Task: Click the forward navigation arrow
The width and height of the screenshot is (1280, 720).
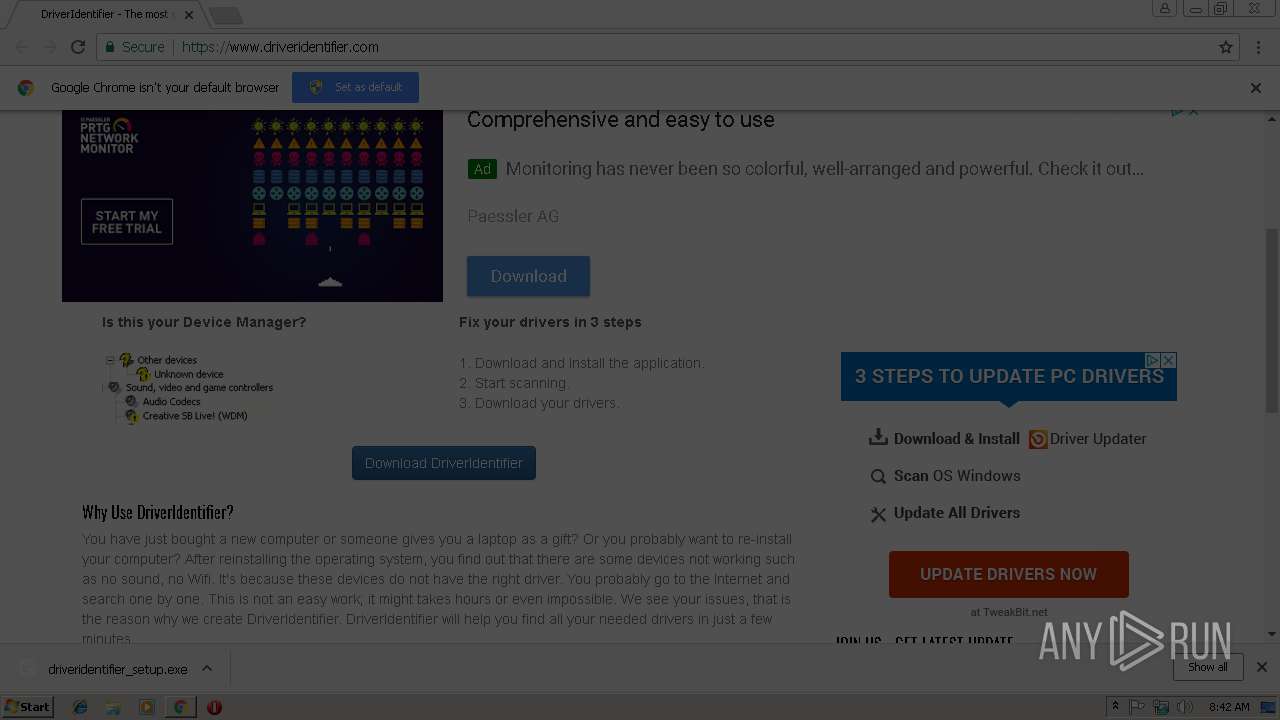Action: pyautogui.click(x=50, y=47)
